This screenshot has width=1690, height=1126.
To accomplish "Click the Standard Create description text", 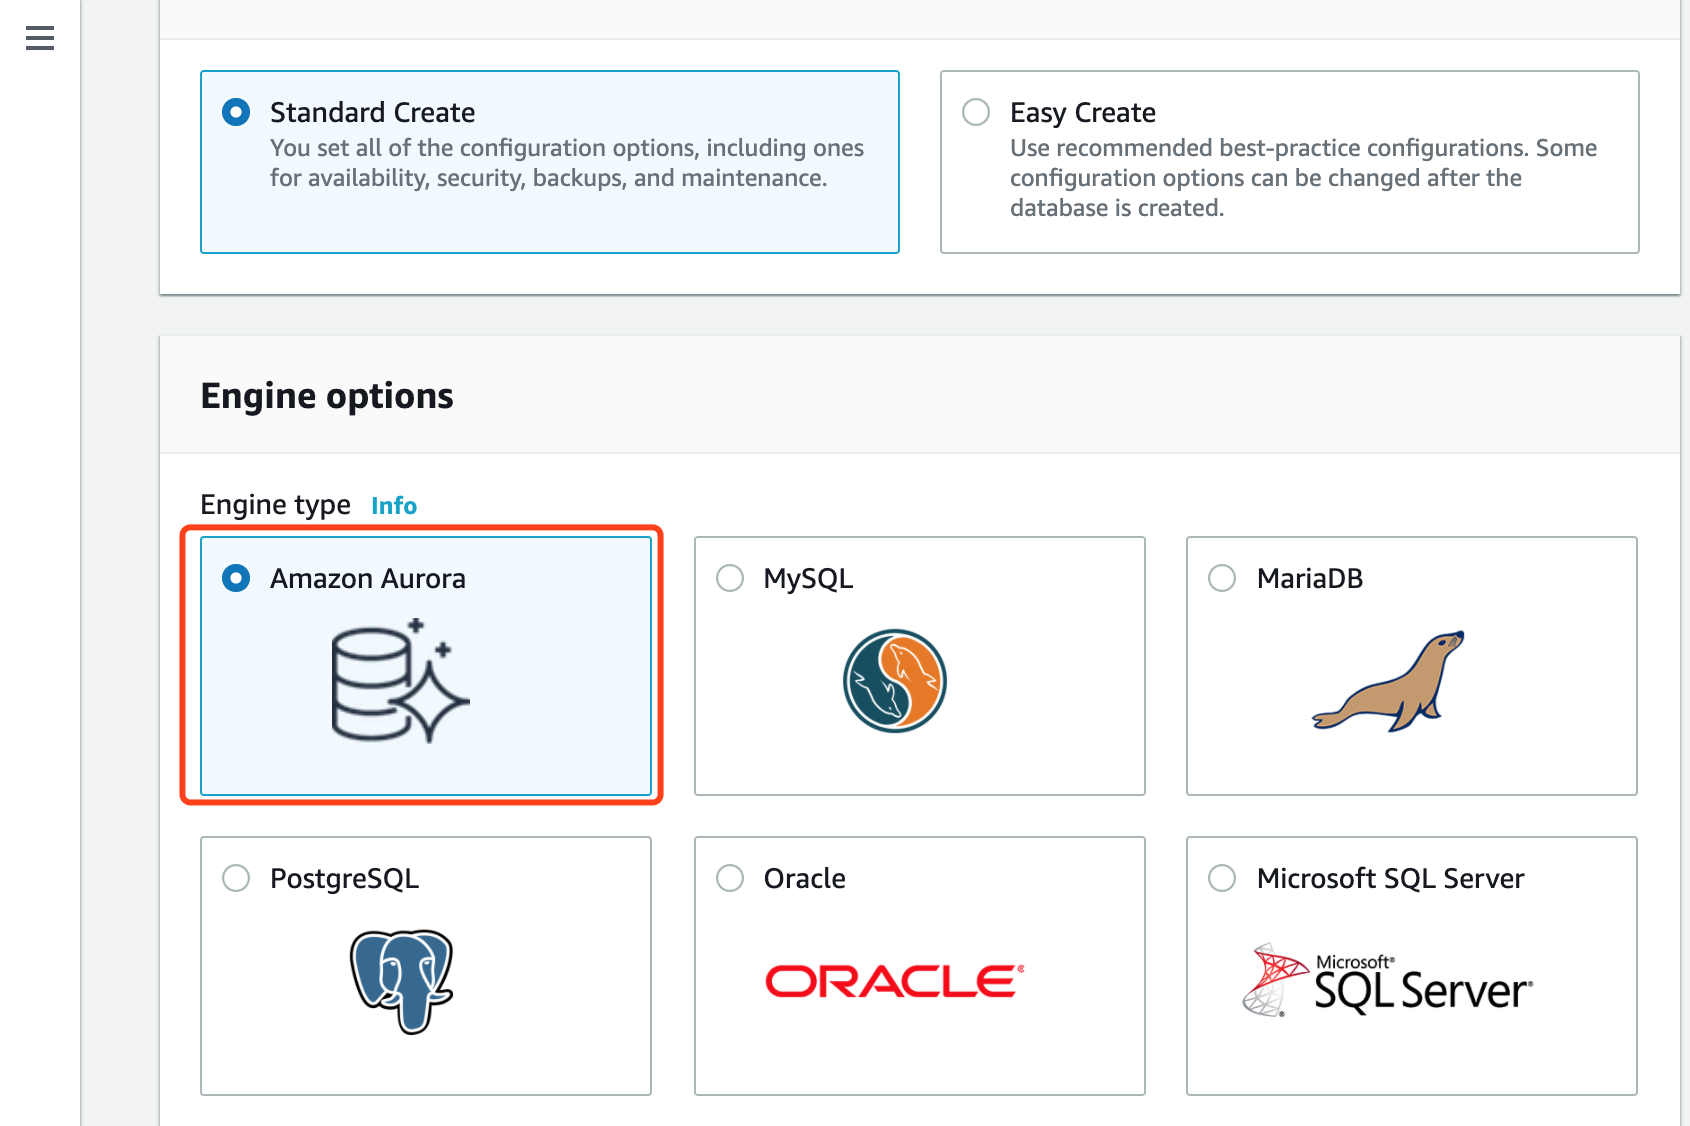I will (x=566, y=163).
